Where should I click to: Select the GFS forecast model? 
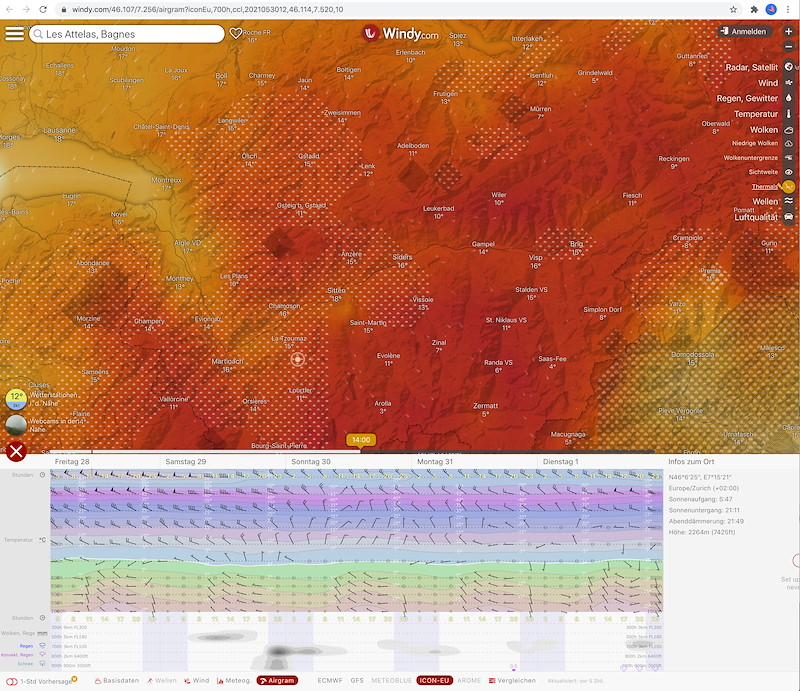[357, 681]
